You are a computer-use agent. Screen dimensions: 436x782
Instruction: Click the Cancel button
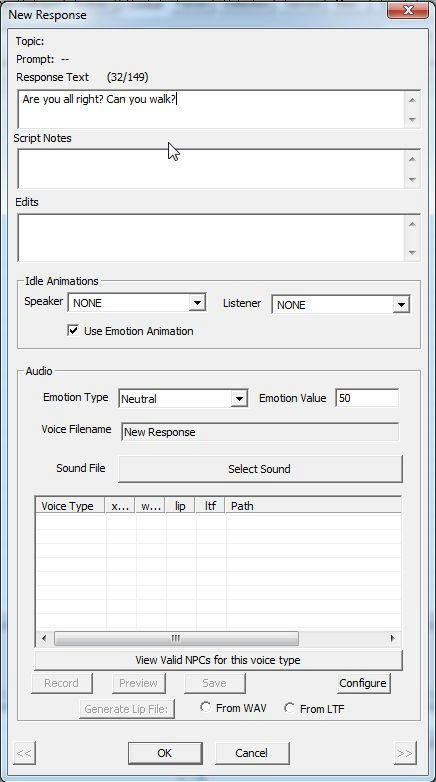[x=252, y=753]
